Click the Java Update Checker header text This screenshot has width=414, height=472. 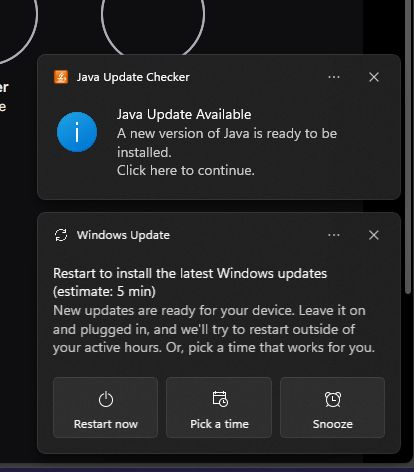[x=133, y=77]
